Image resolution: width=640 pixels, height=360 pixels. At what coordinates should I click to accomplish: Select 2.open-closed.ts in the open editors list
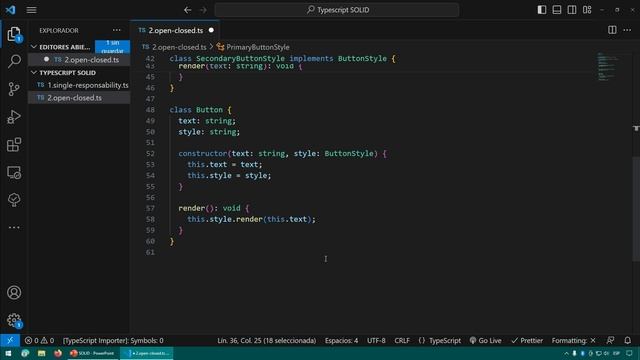[79, 60]
